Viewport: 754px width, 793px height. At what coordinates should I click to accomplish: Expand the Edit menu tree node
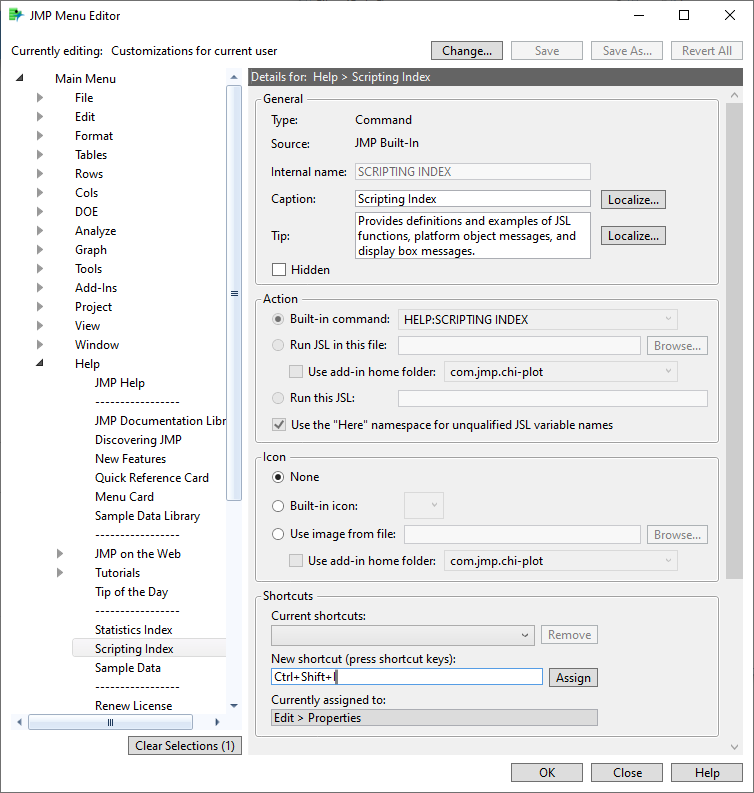click(40, 117)
